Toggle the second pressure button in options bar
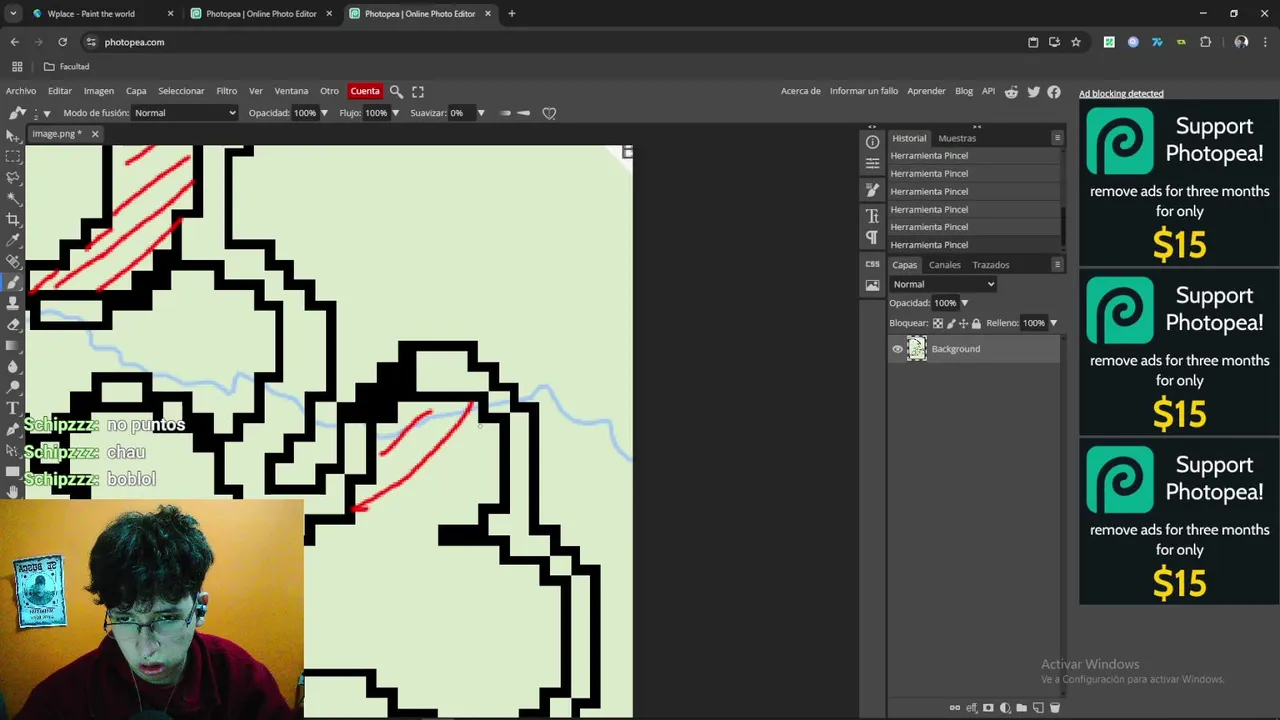1280x720 pixels. coord(523,113)
